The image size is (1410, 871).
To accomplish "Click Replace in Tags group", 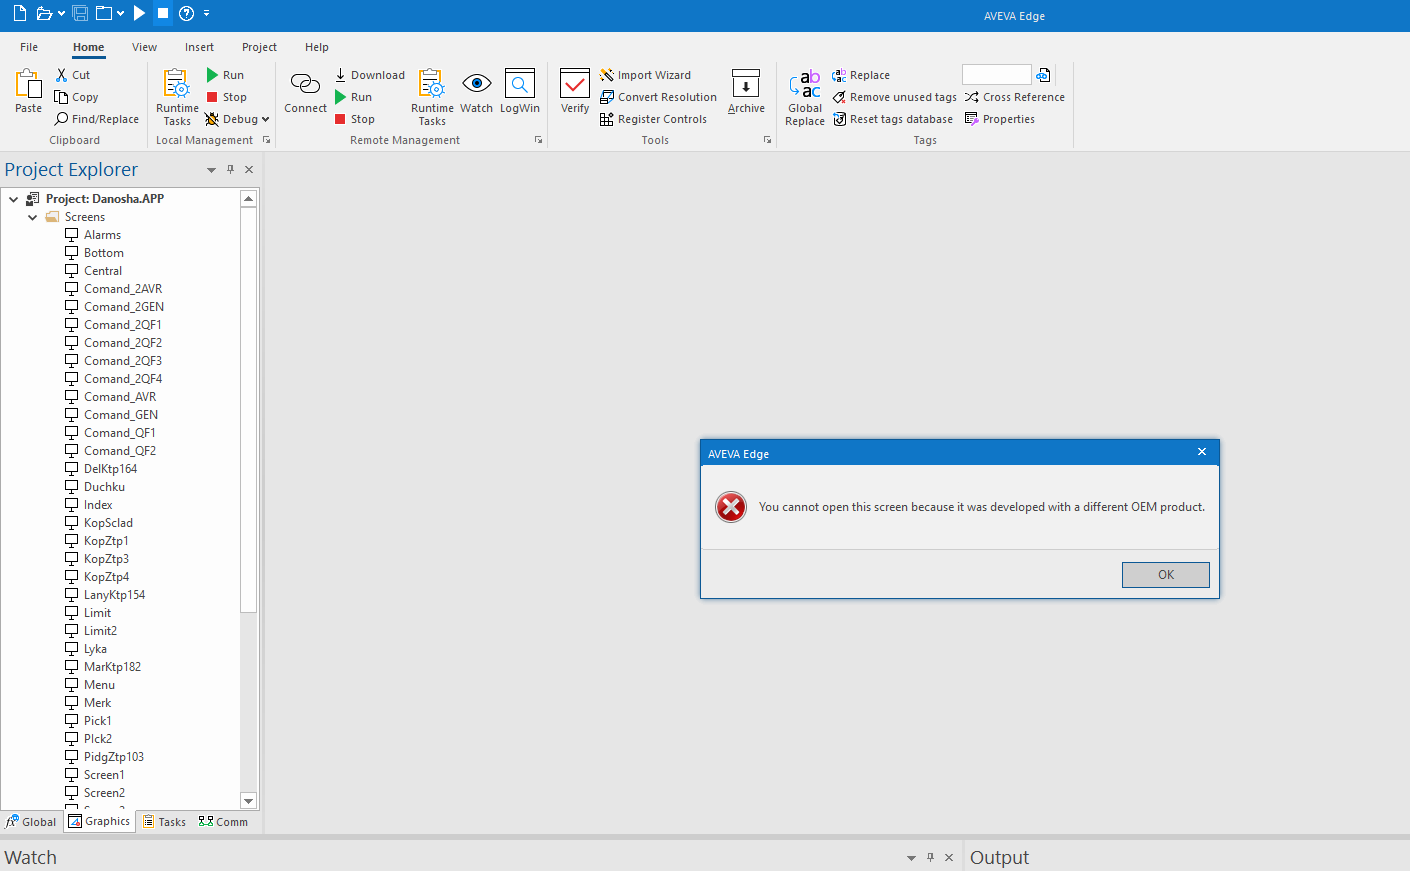I will (860, 75).
